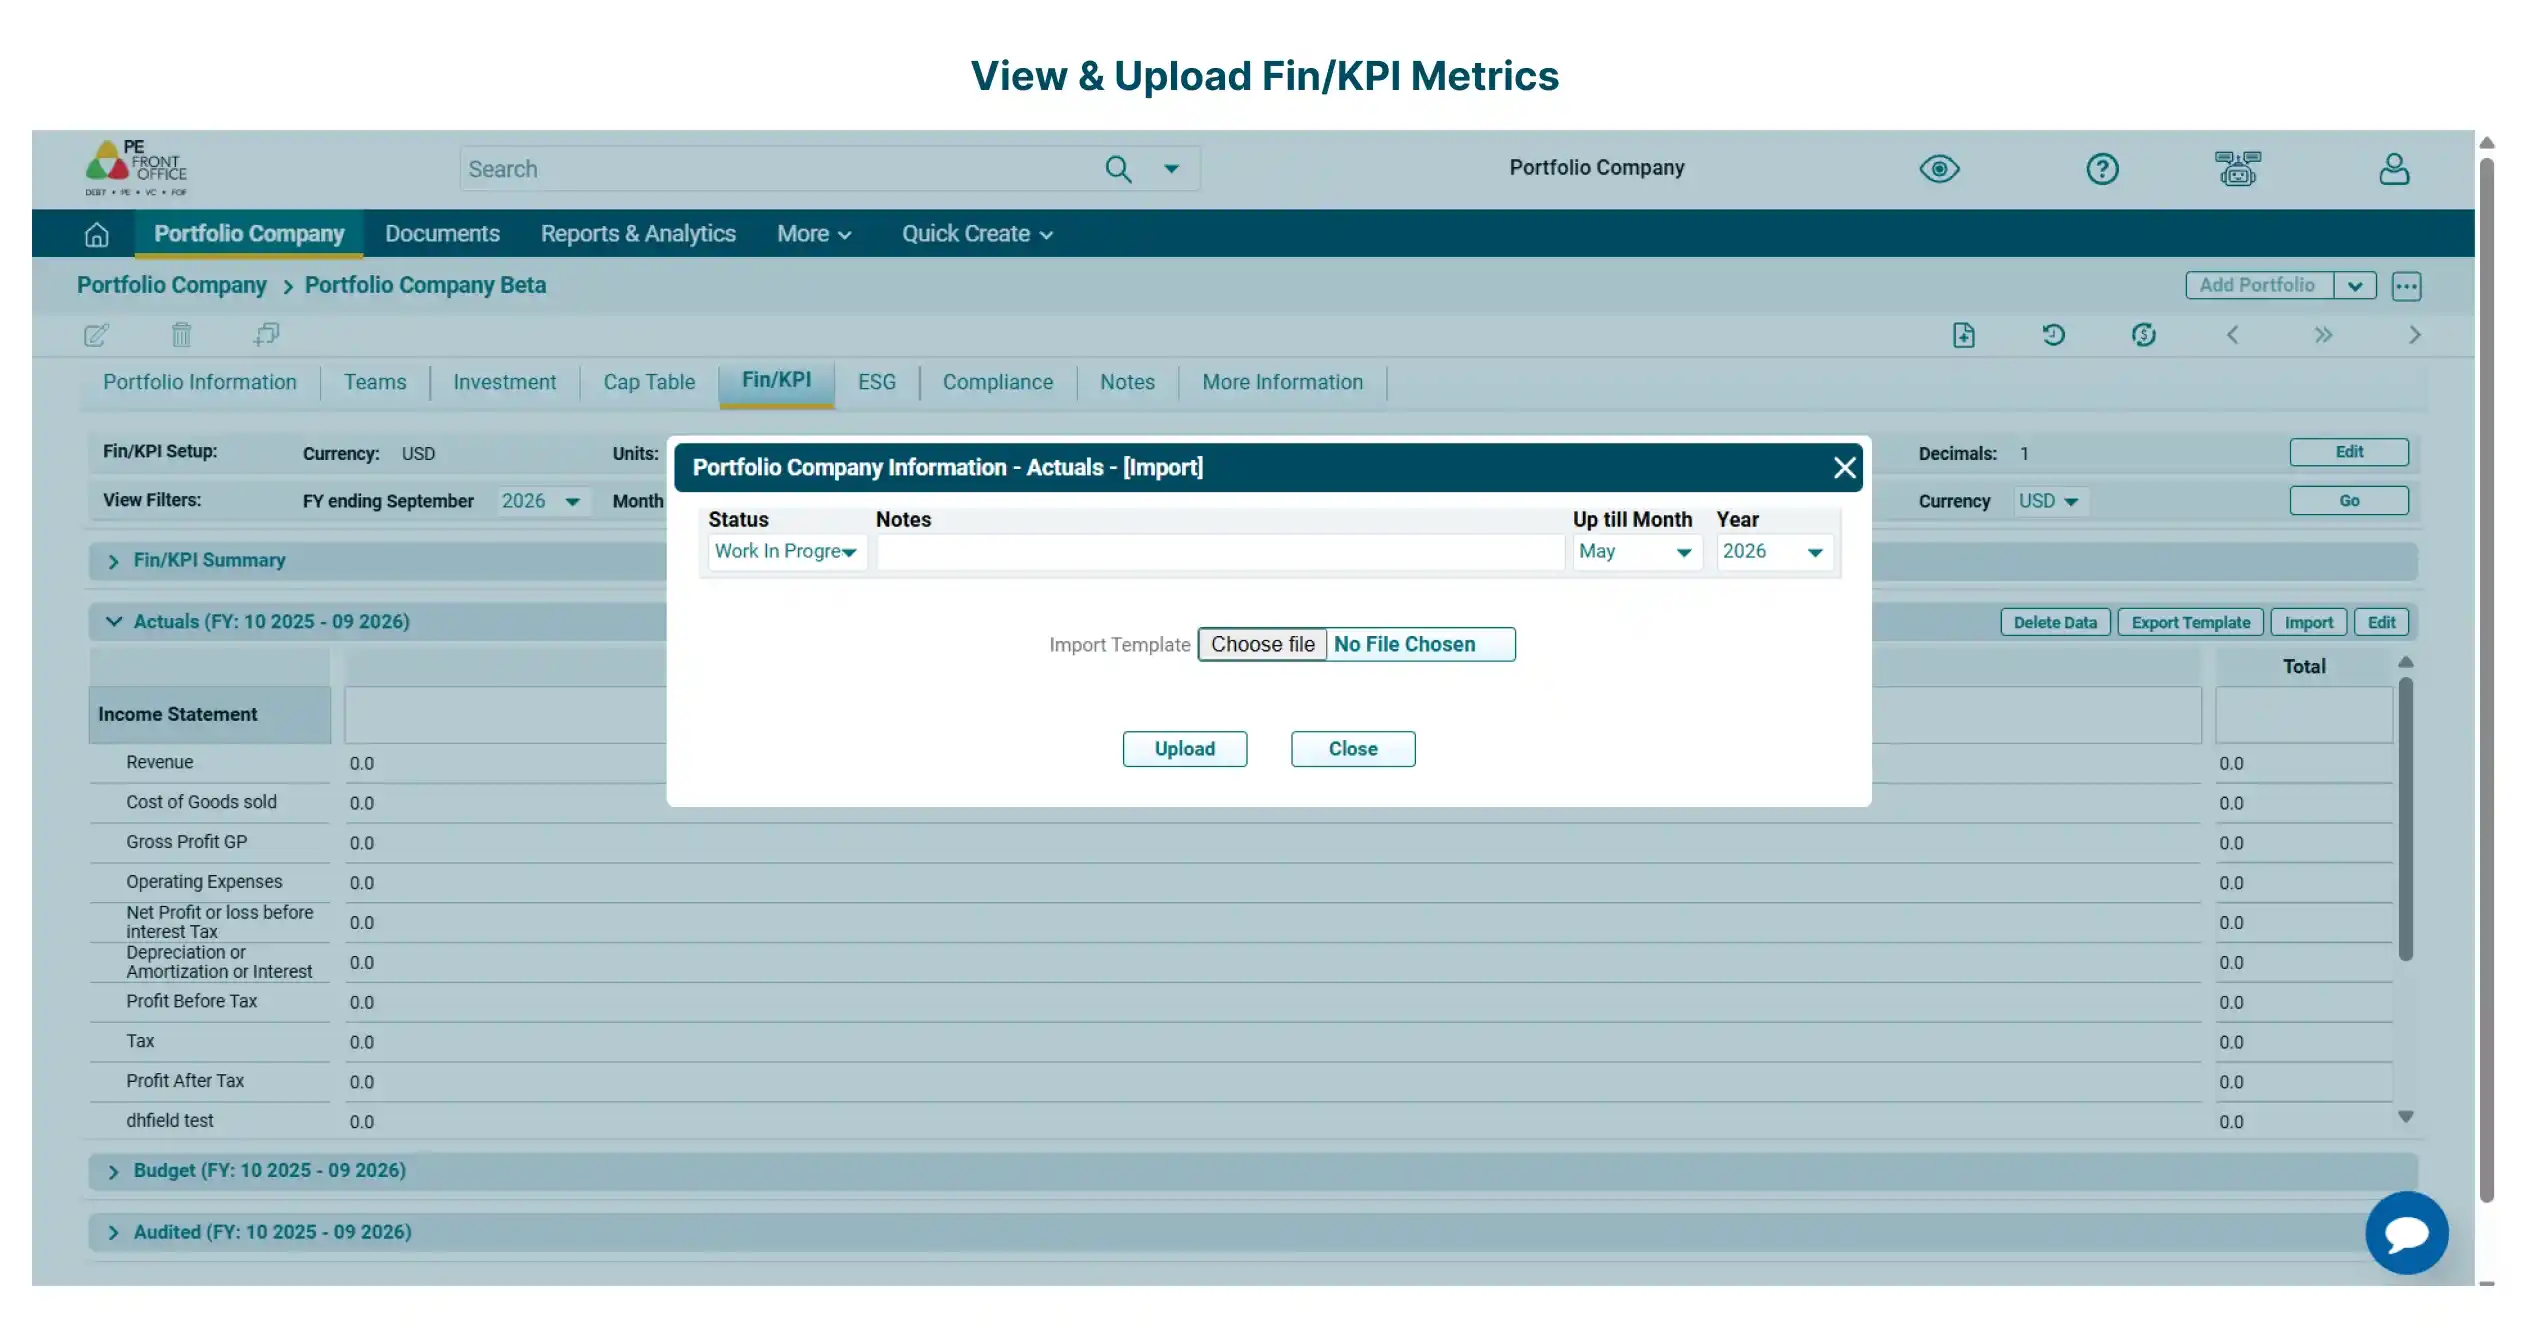Click Edit button in Fin/KPI Setup
Image resolution: width=2530 pixels, height=1330 pixels.
coord(2348,452)
